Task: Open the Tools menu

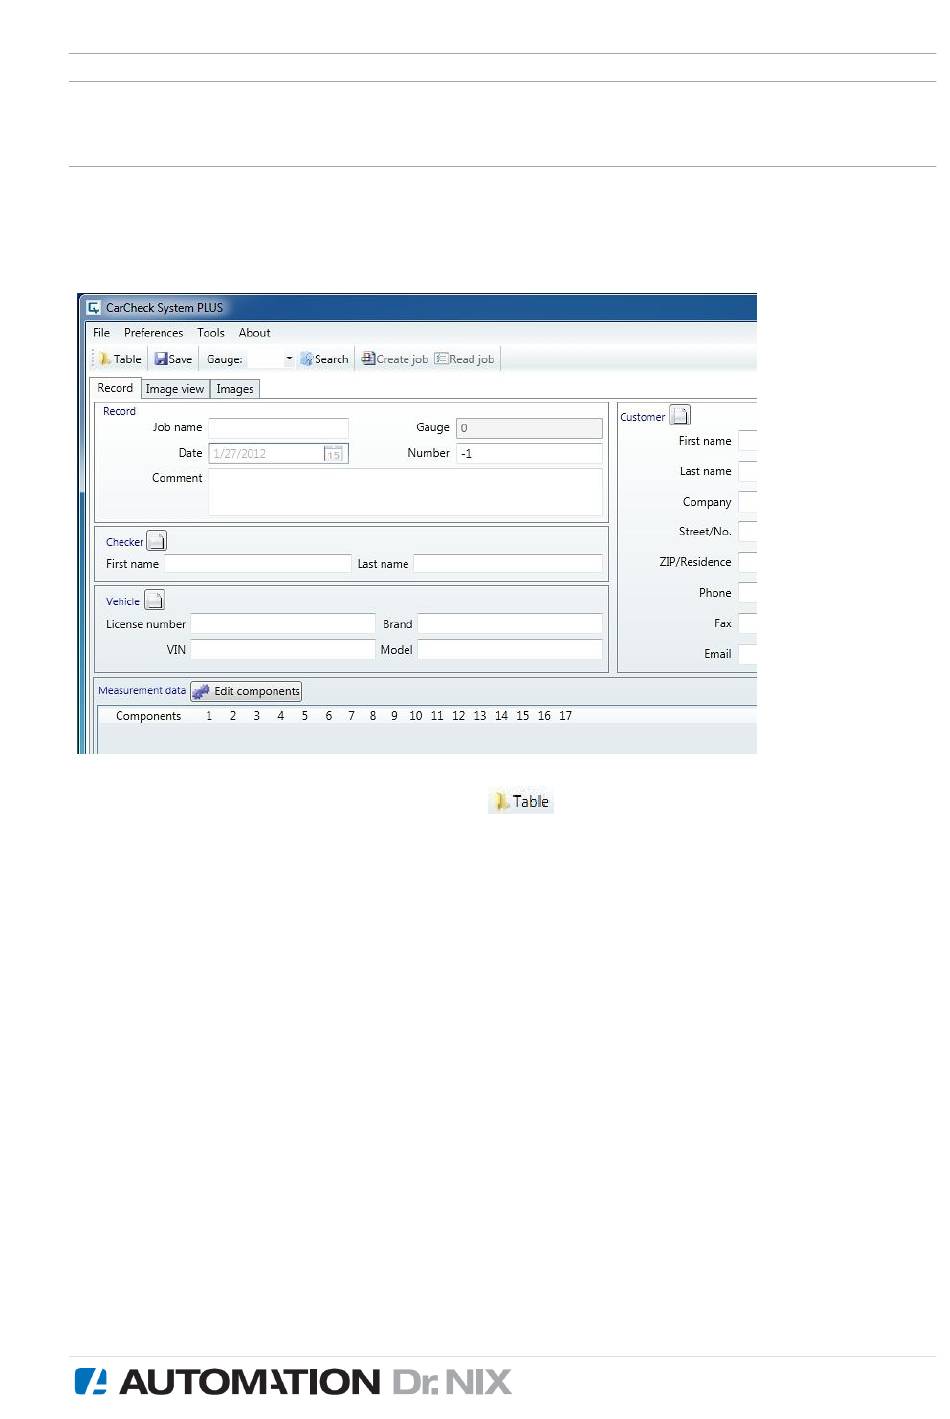Action: [210, 333]
